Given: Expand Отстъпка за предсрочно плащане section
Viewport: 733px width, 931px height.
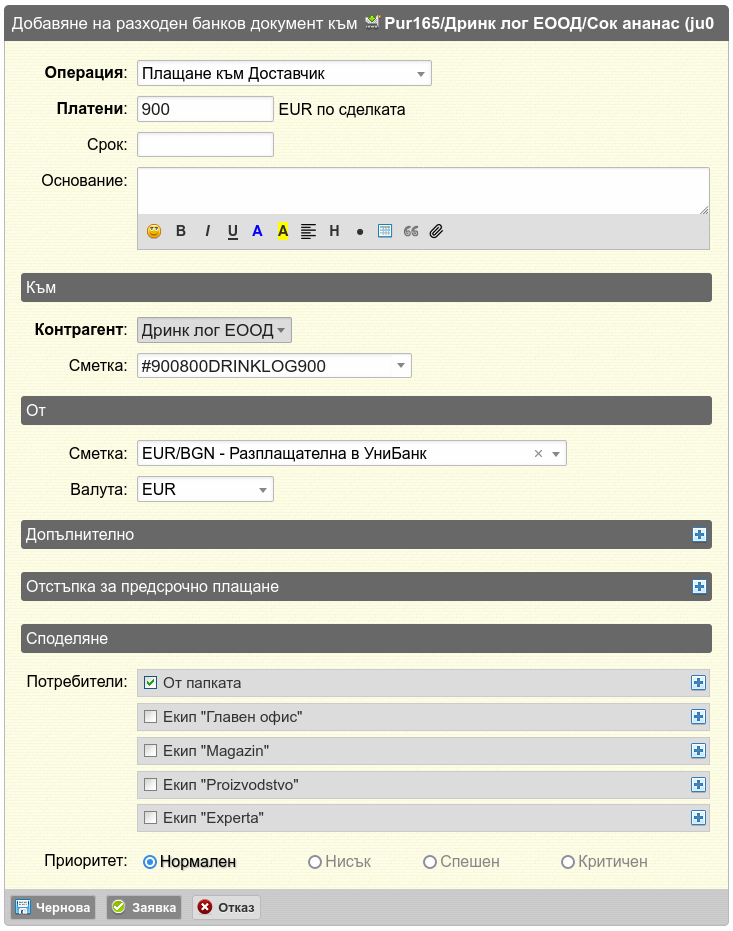Looking at the screenshot, I should tap(699, 587).
